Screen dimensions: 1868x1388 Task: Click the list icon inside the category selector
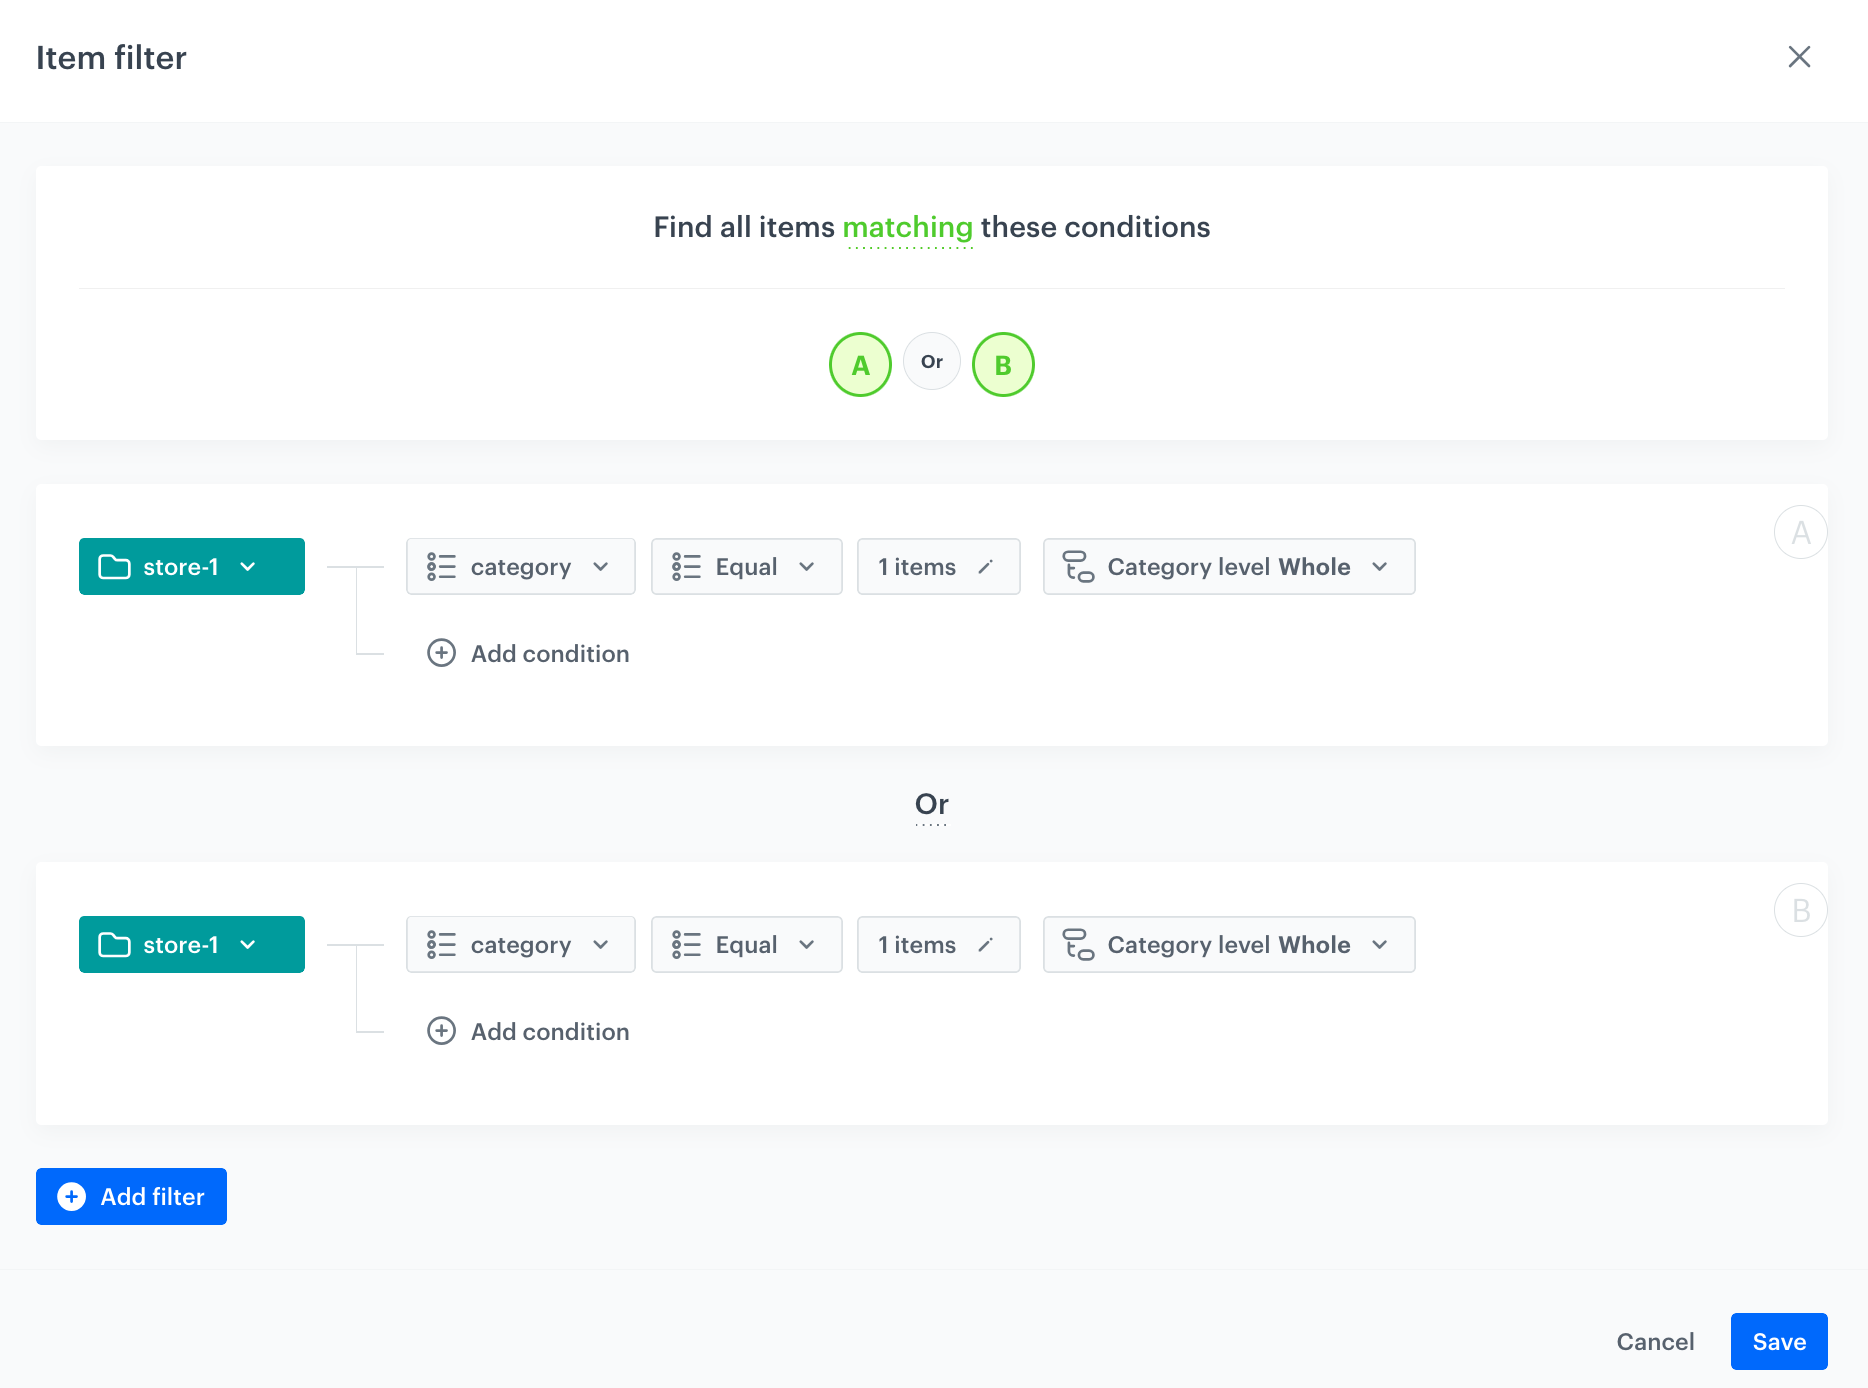[440, 566]
